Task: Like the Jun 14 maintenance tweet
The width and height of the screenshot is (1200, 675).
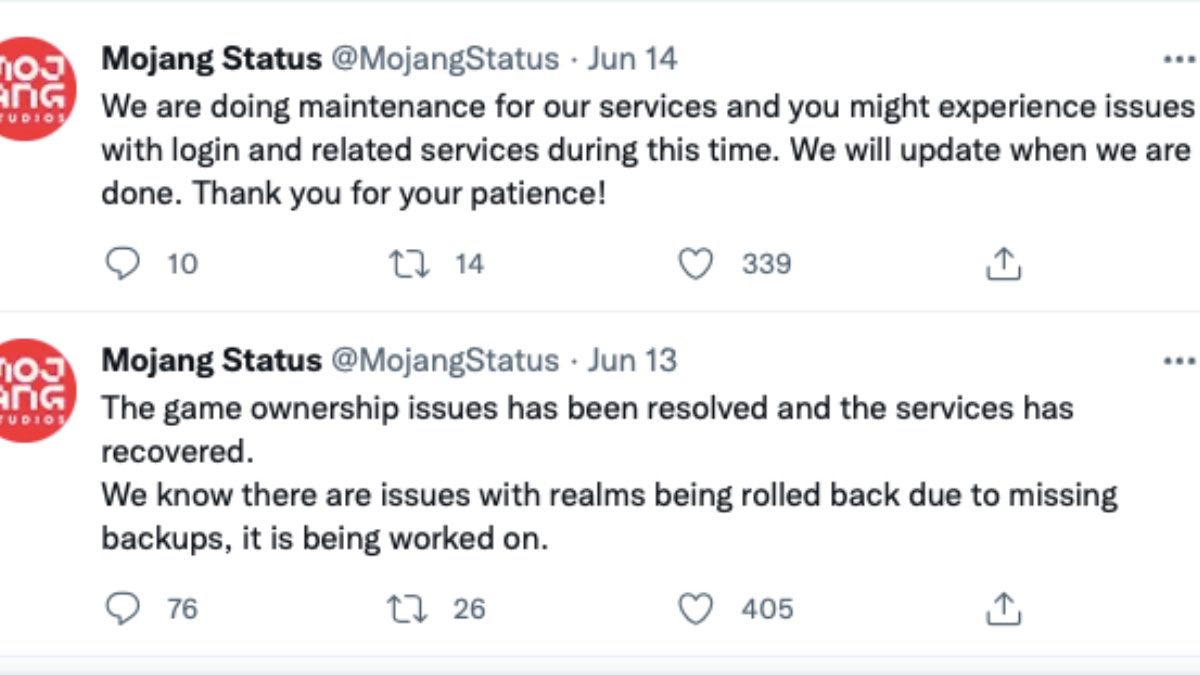Action: pos(695,264)
